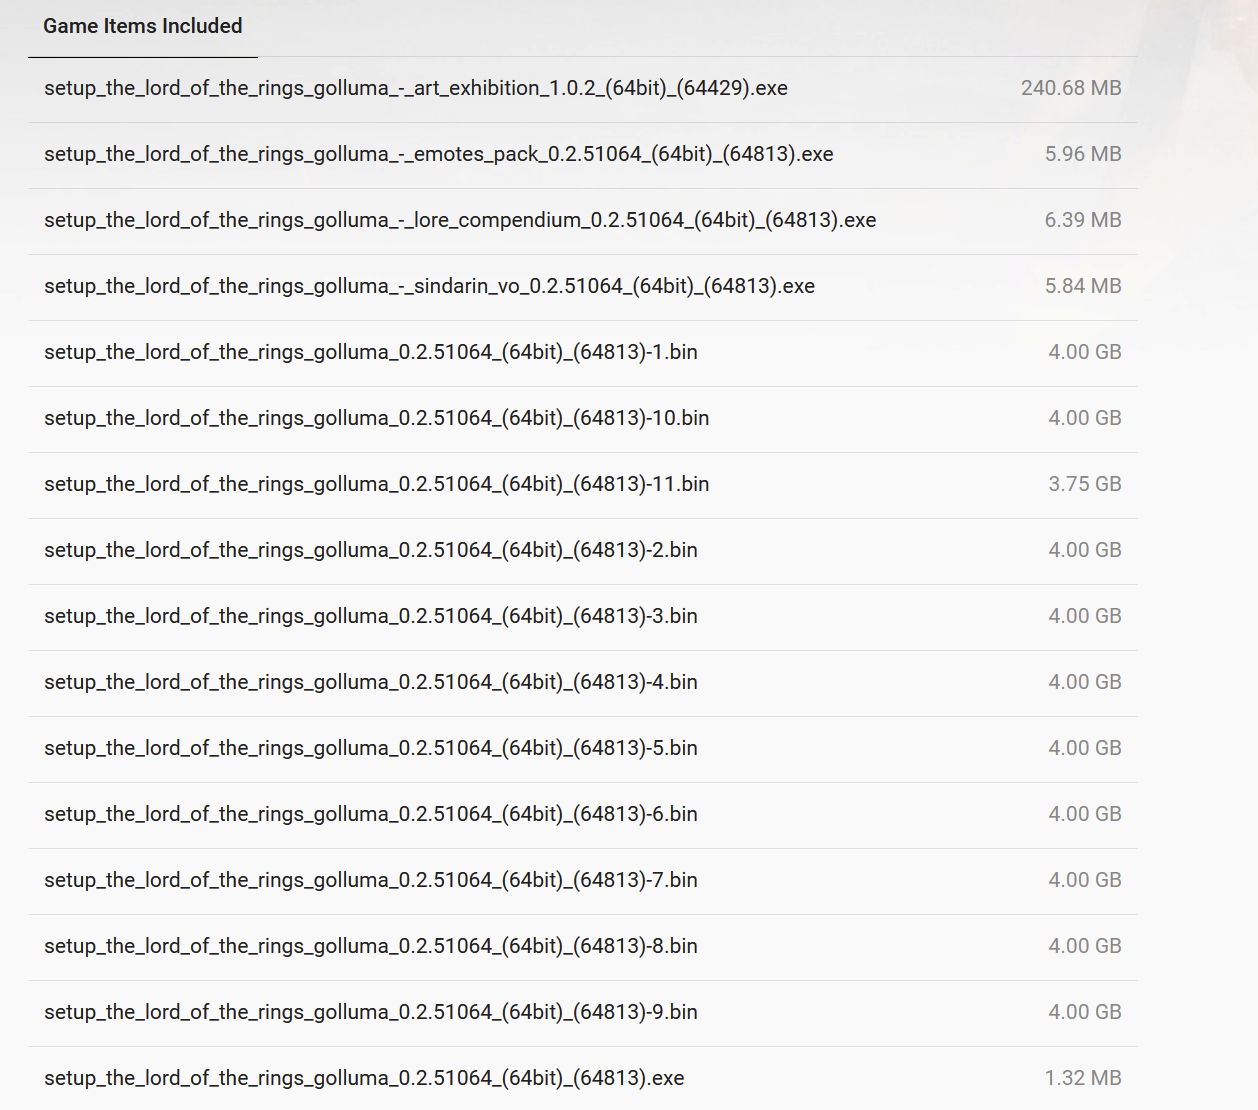Screen dimensions: 1258x1110
Task: Click the 4.00 GB size for -6.bin
Action: 1085,814
